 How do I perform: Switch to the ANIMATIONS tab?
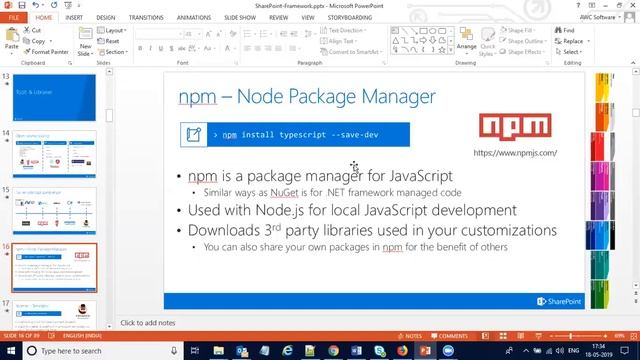click(x=194, y=18)
